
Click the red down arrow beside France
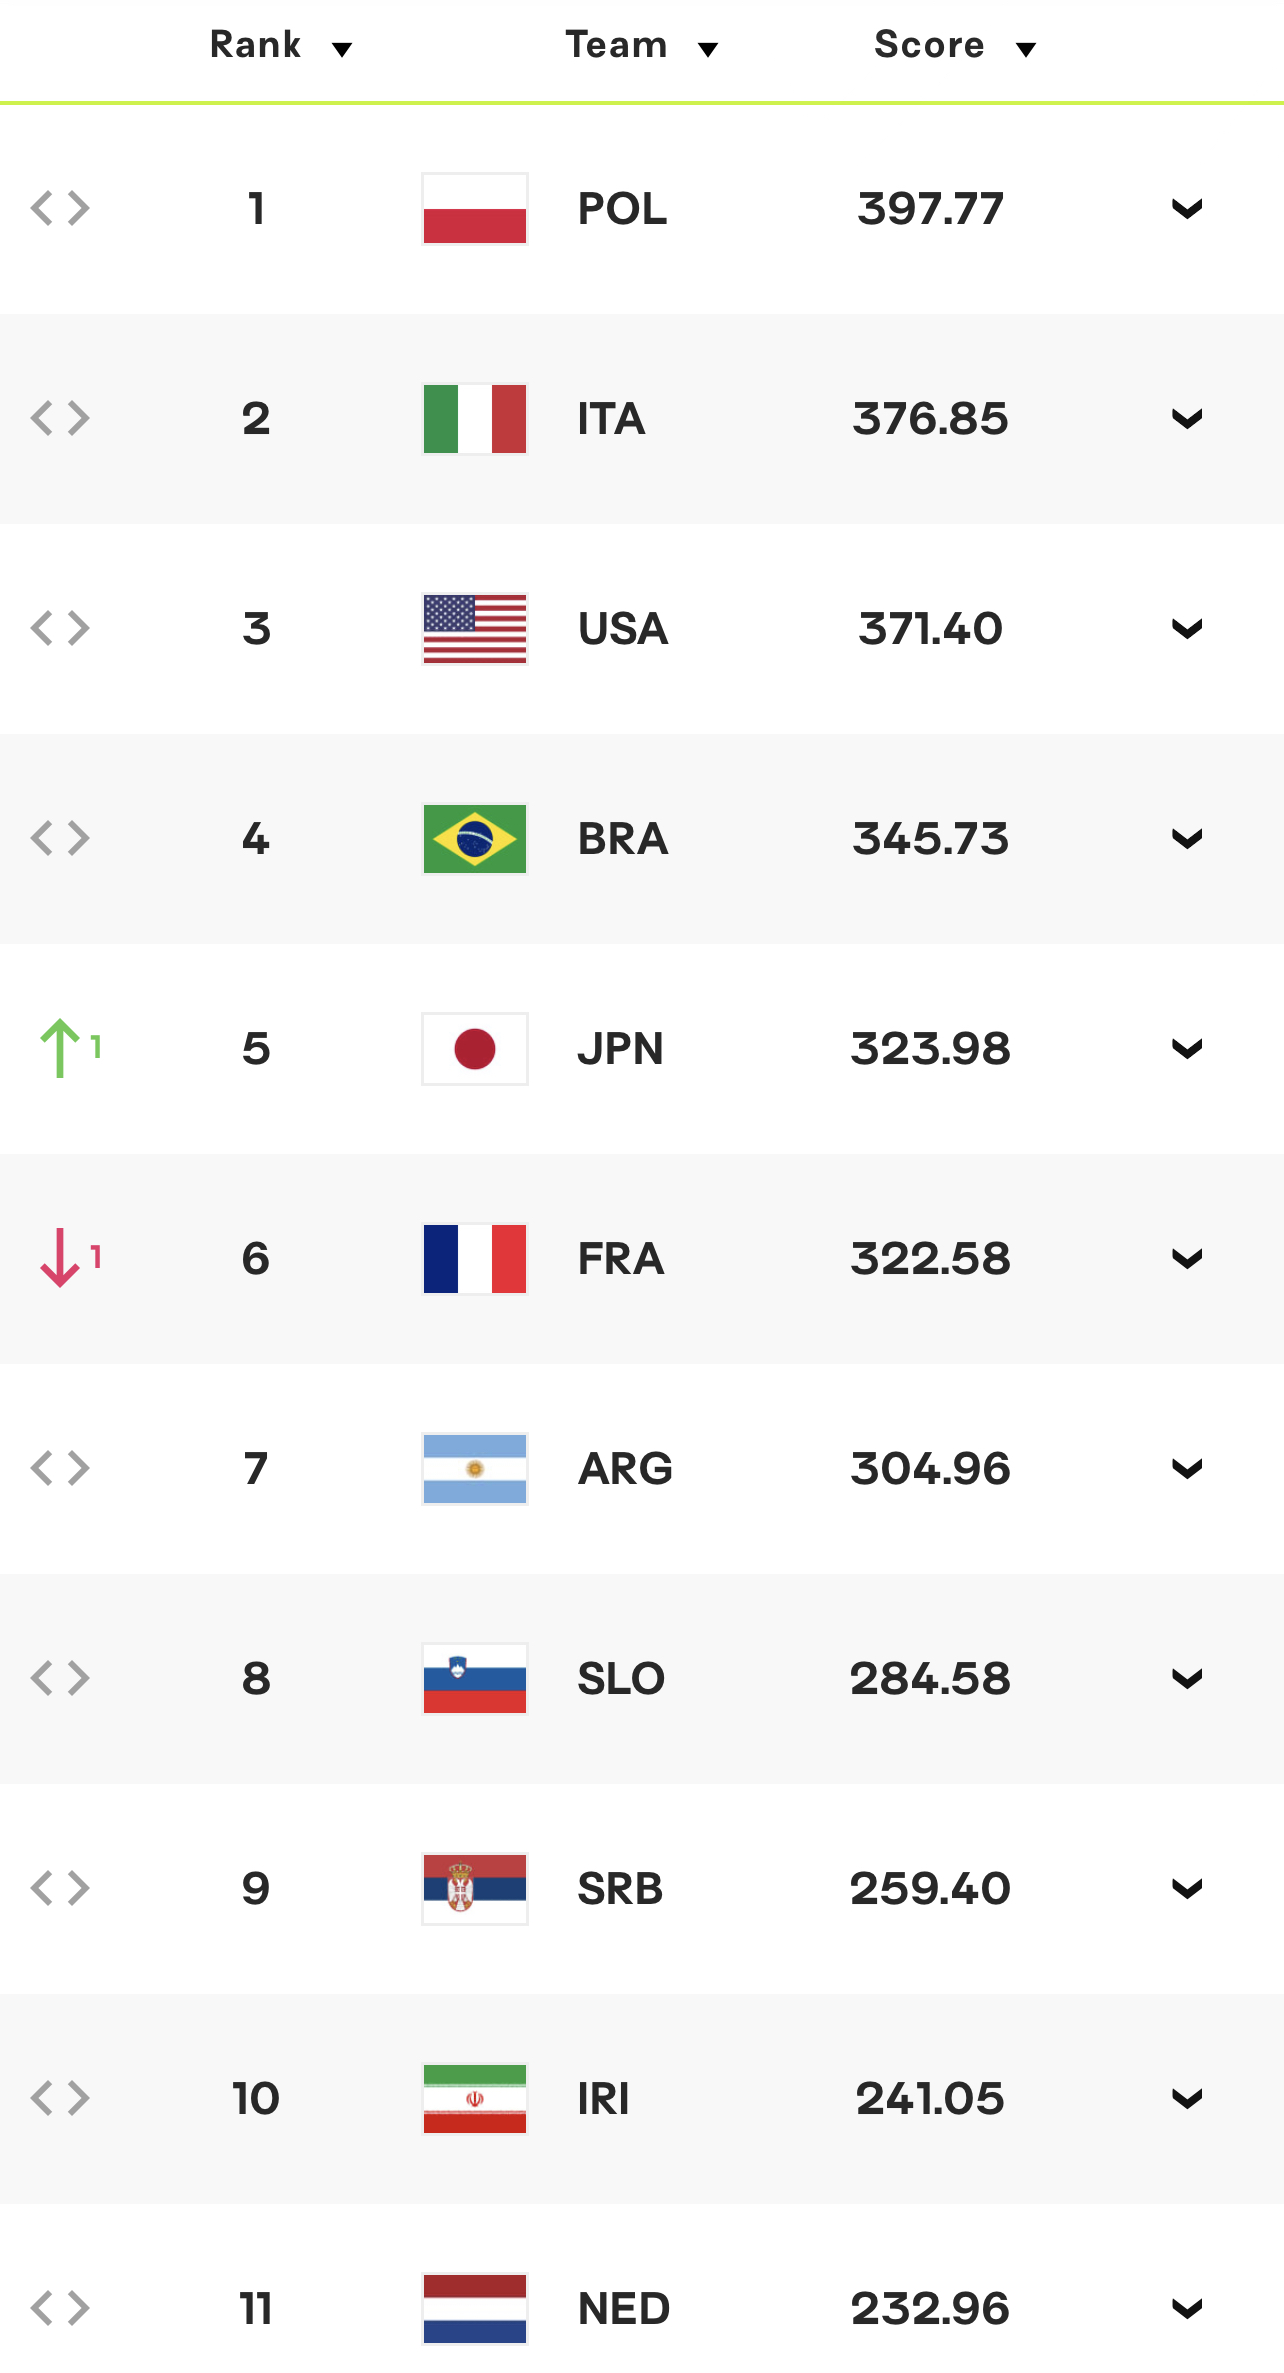pyautogui.click(x=60, y=1258)
